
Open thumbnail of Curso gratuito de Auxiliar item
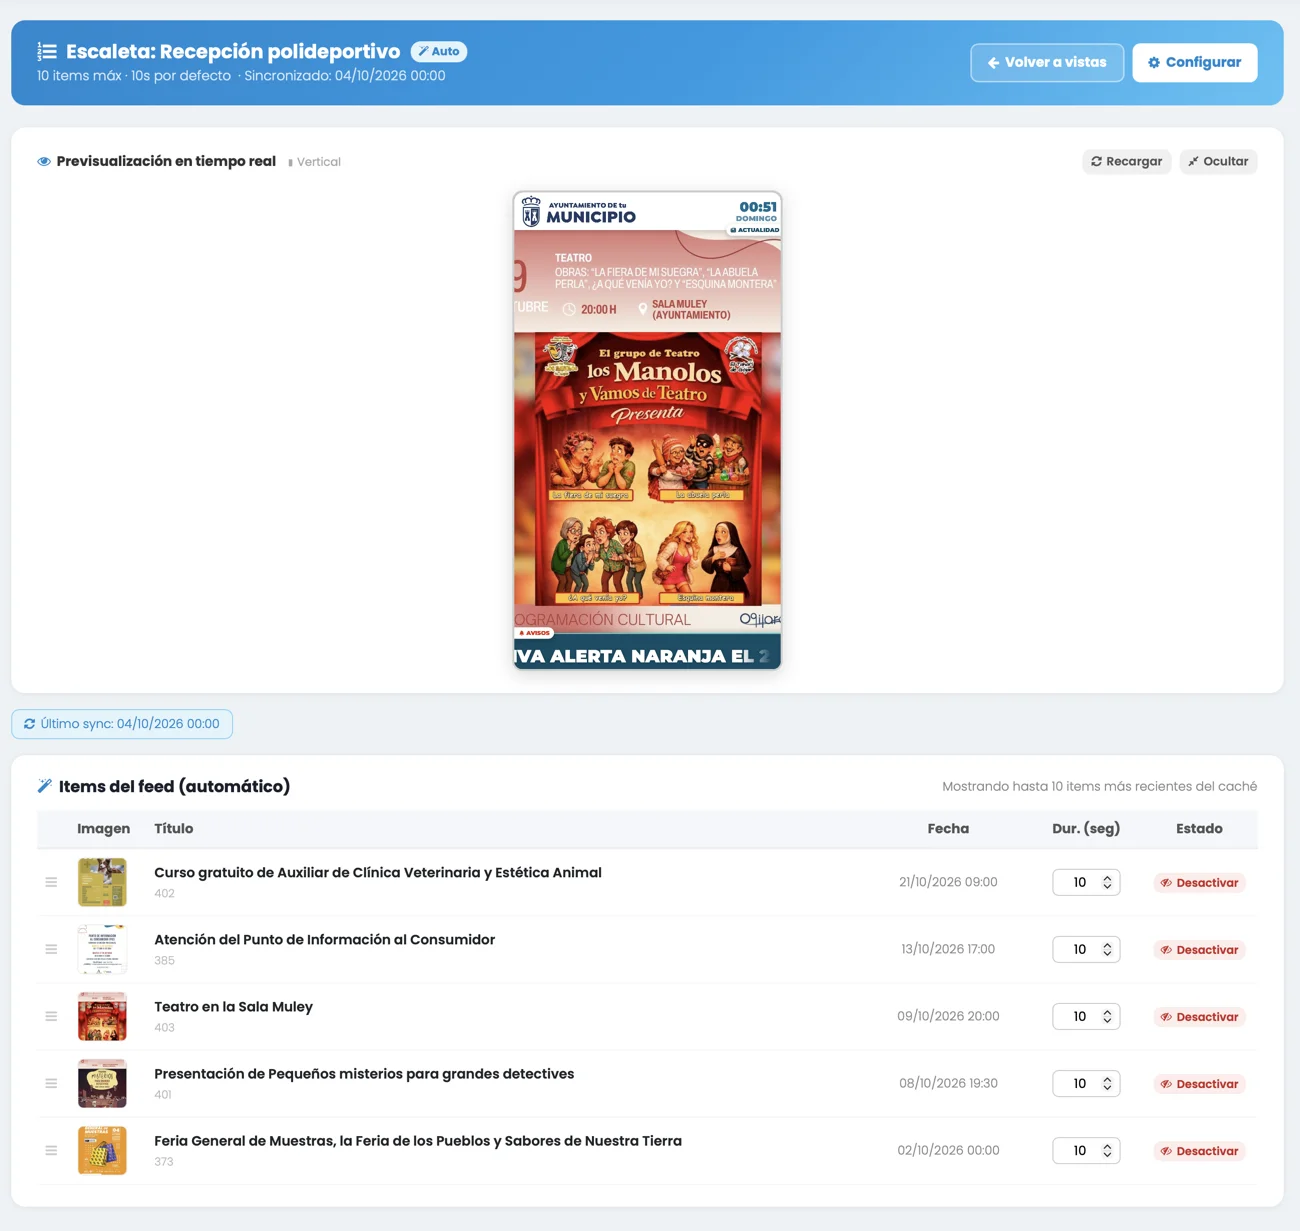[x=102, y=882]
